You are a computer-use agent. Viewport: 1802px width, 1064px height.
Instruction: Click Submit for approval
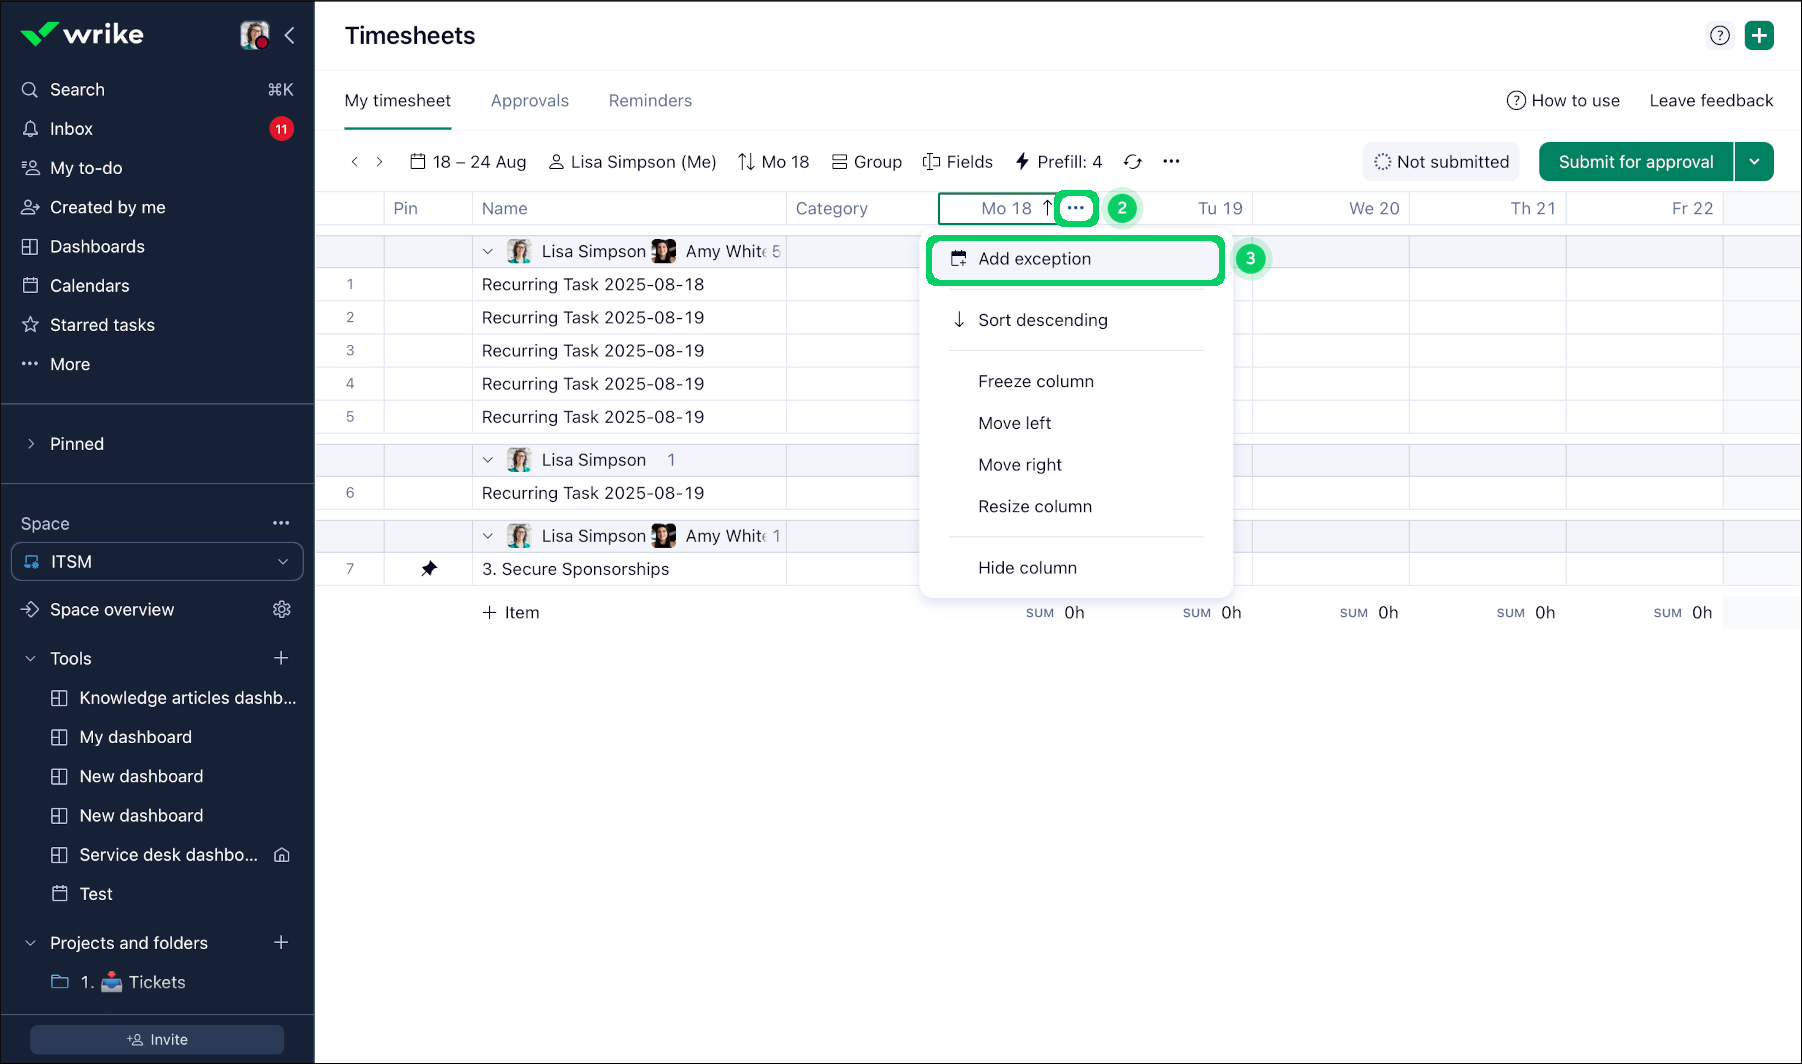(x=1636, y=162)
